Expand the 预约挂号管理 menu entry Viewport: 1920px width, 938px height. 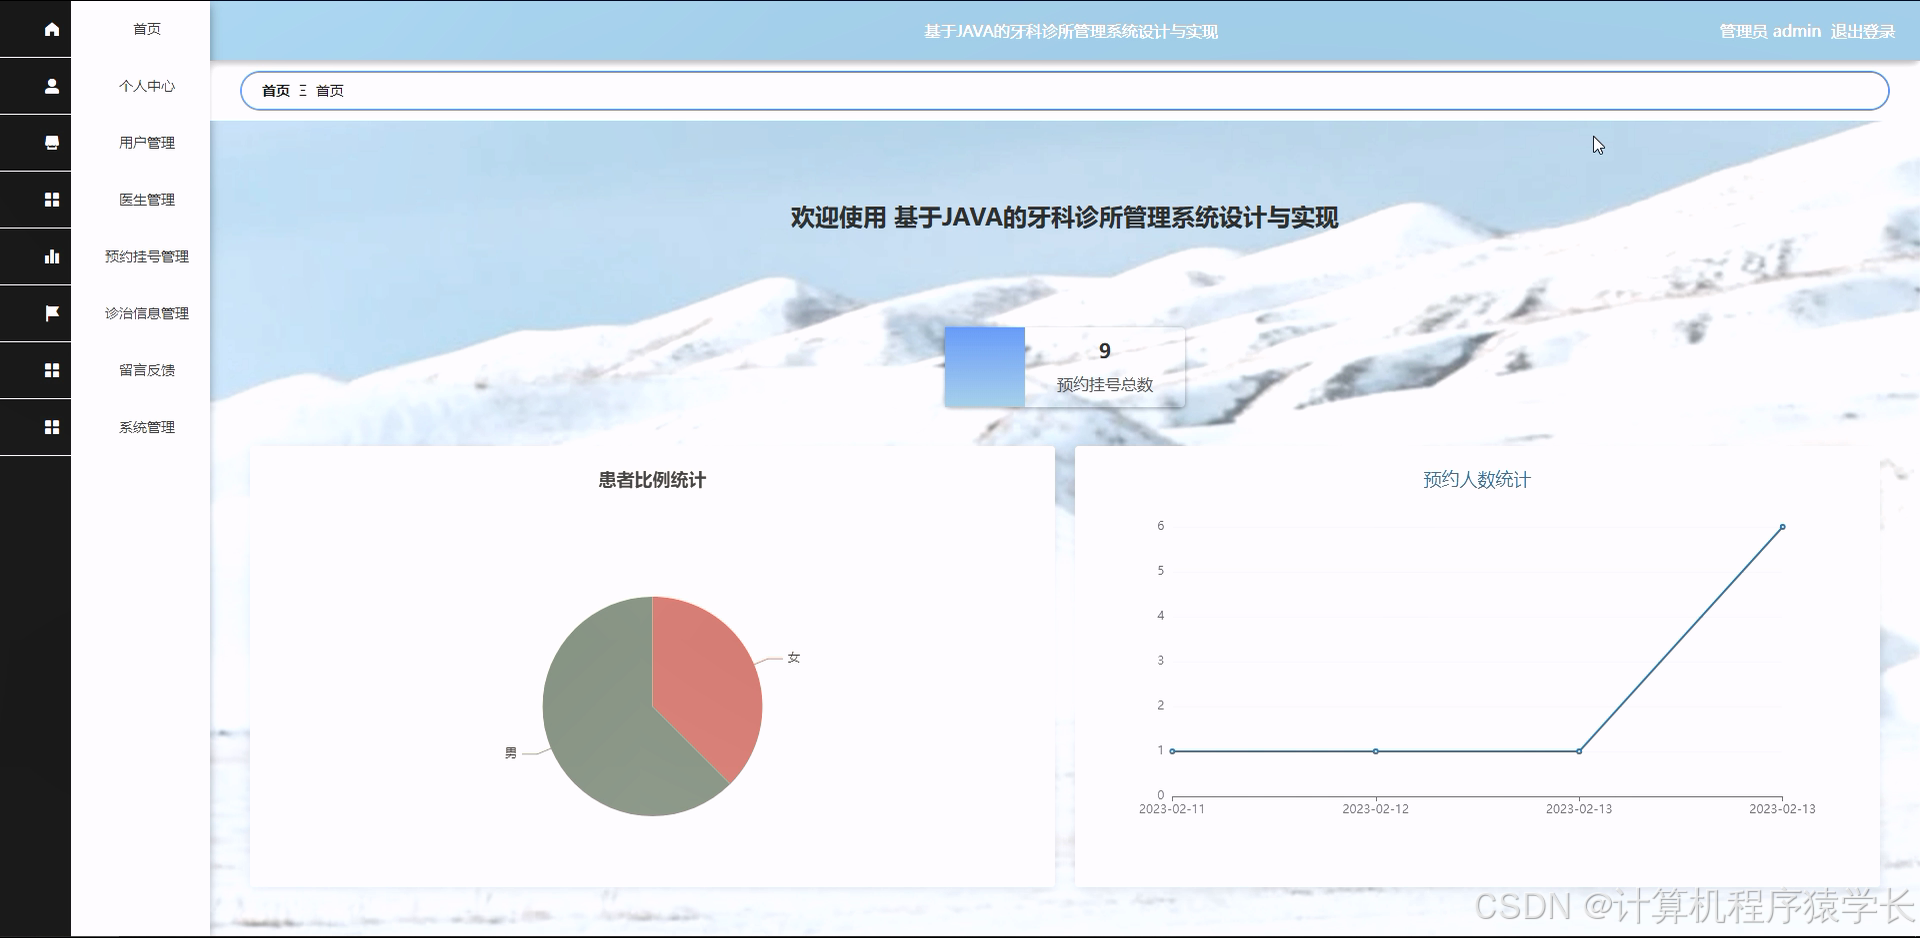click(x=146, y=256)
